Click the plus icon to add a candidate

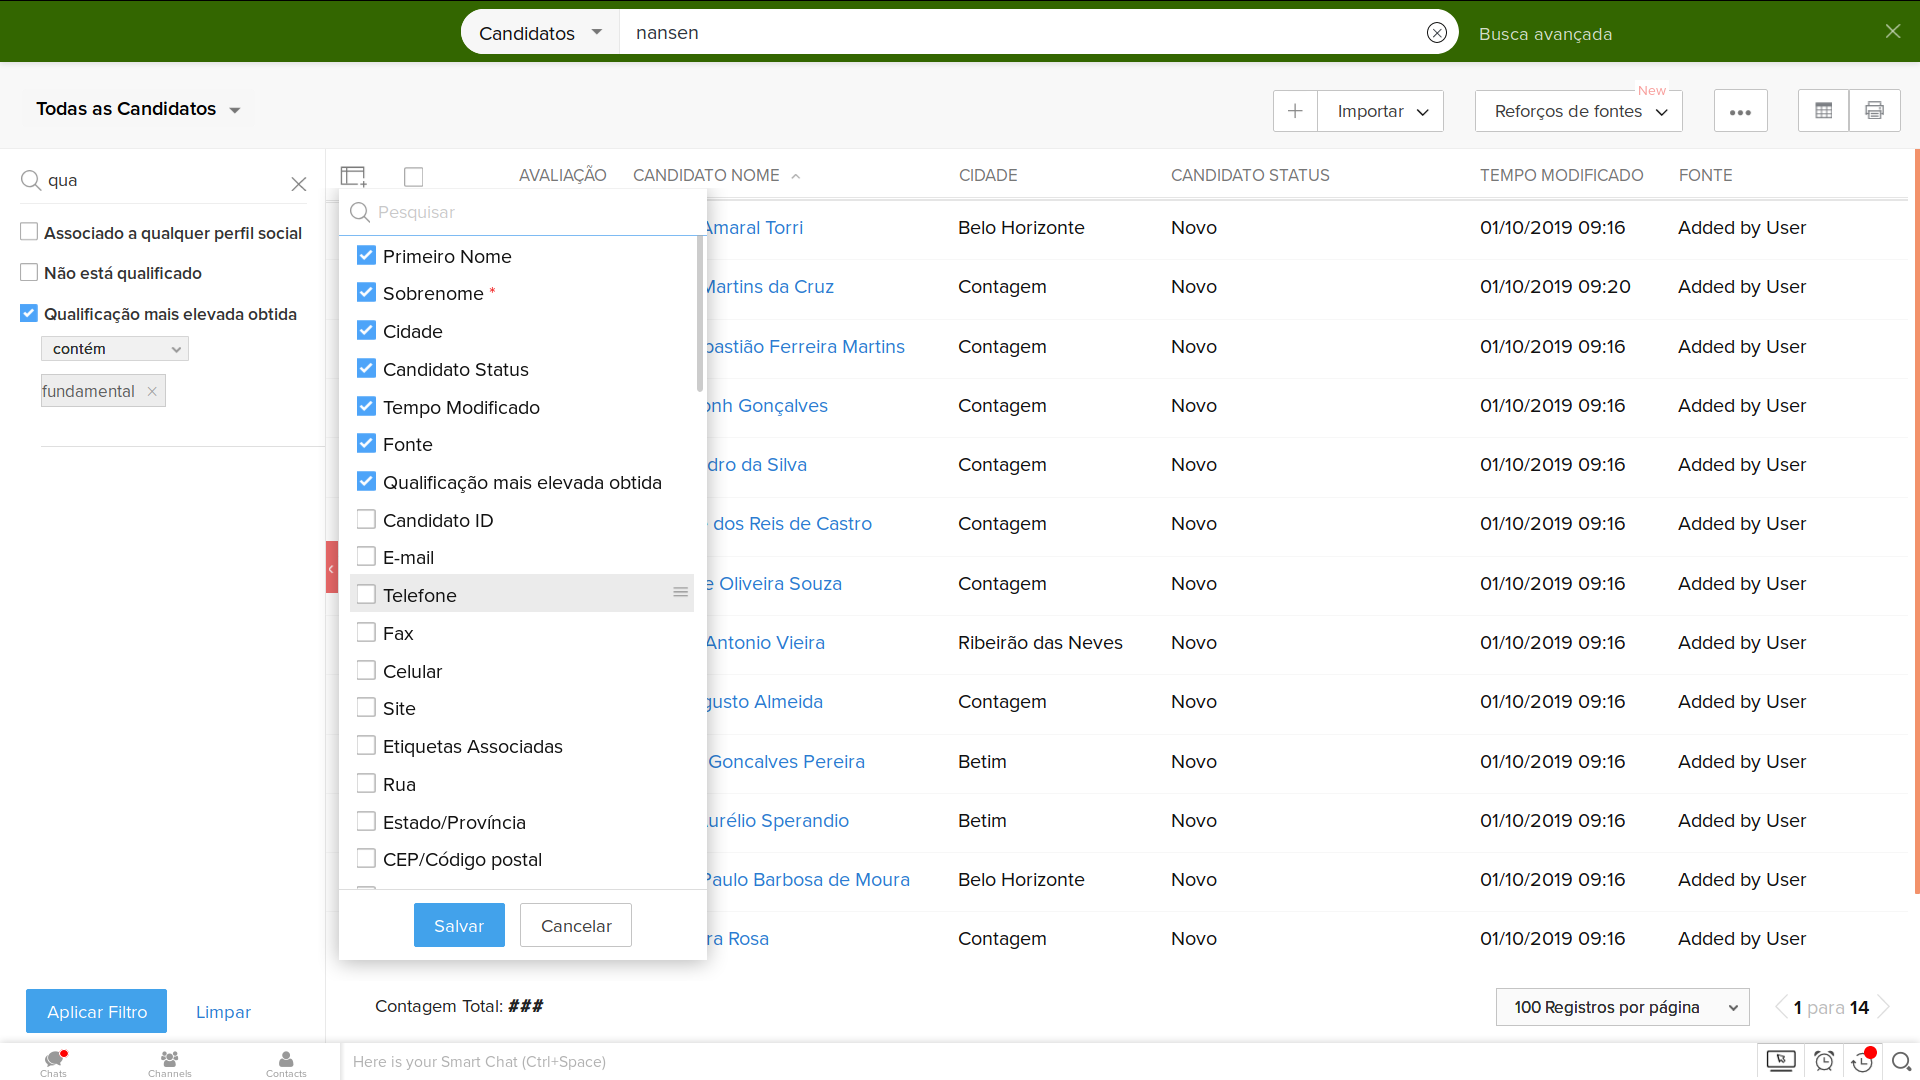coord(1295,111)
